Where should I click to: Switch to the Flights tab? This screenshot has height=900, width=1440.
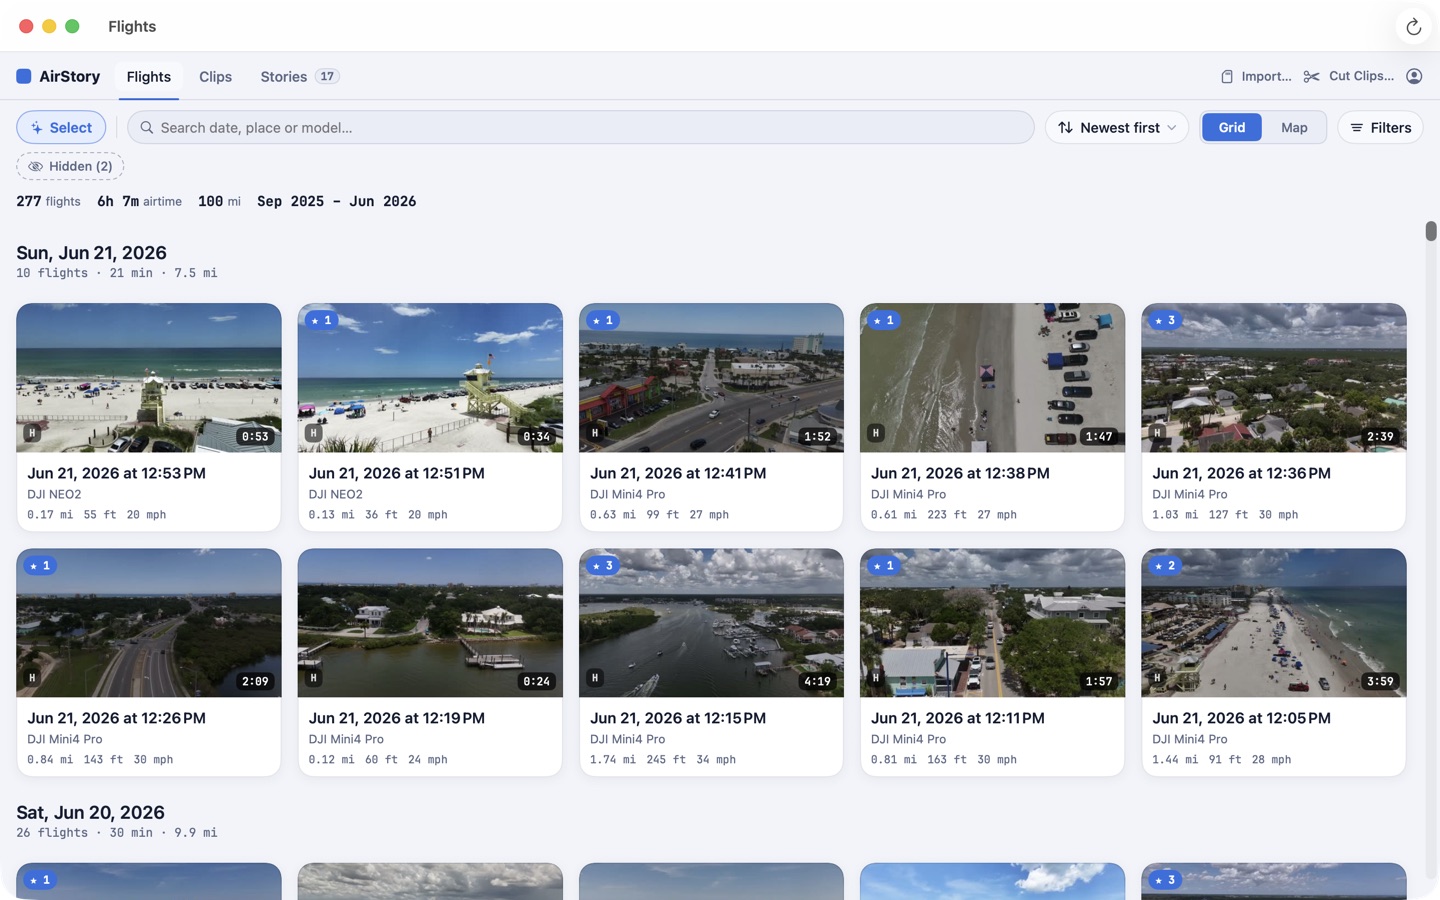tap(149, 76)
